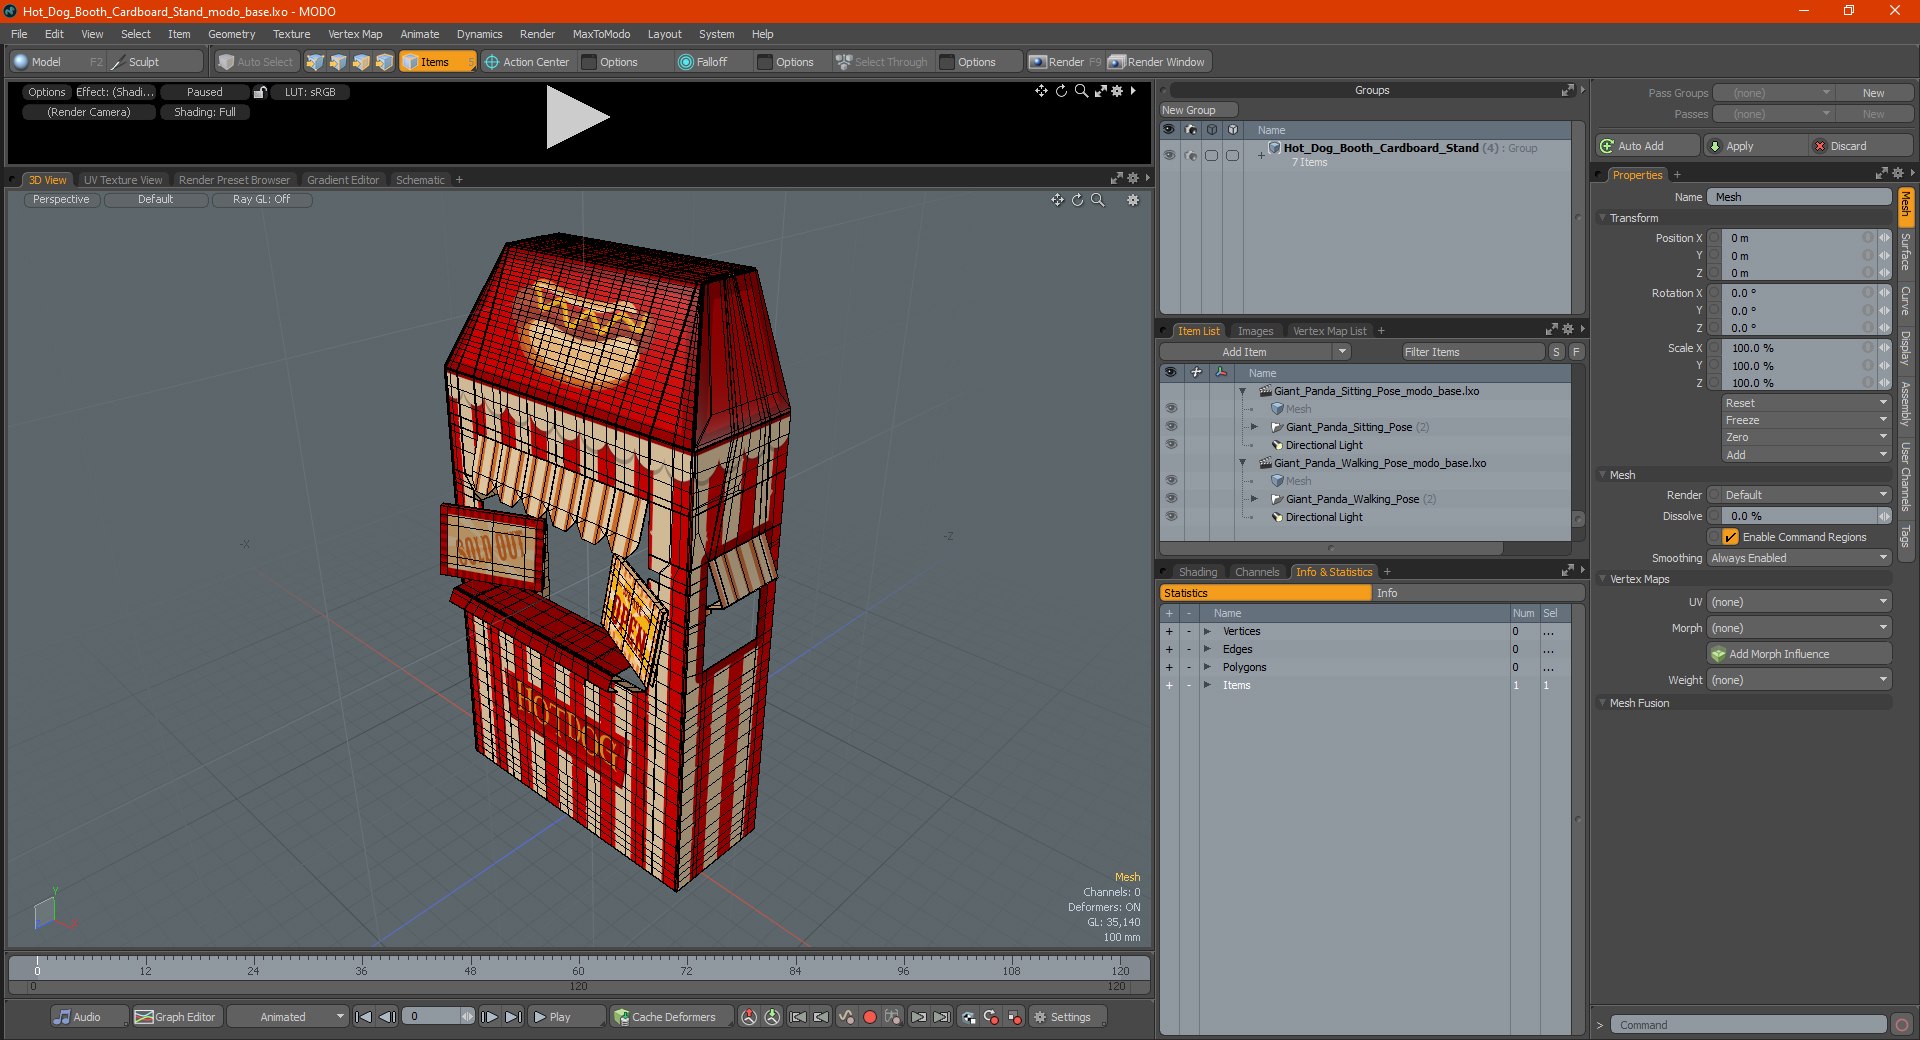Click the Polygons selection mode cube icon
This screenshot has width=1920, height=1040.
click(361, 62)
